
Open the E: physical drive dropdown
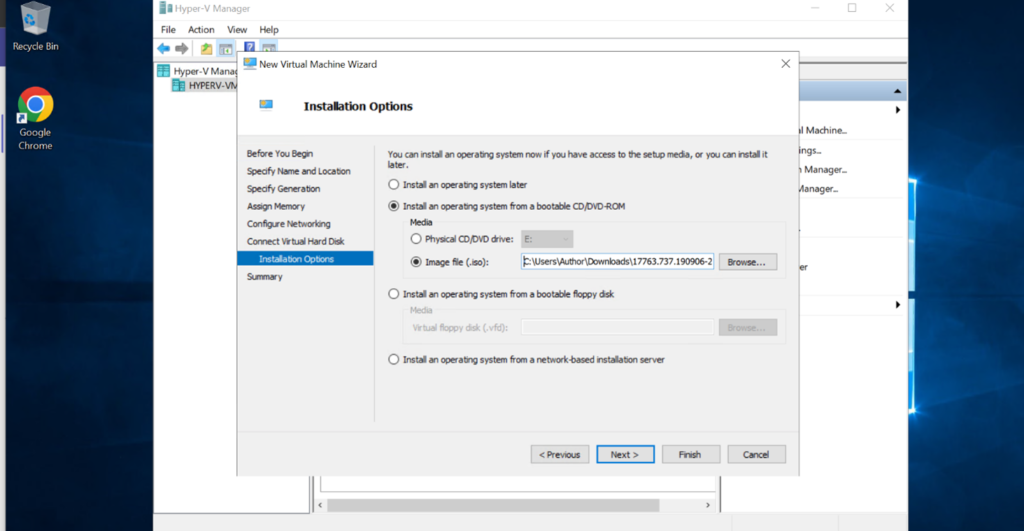[x=547, y=239]
